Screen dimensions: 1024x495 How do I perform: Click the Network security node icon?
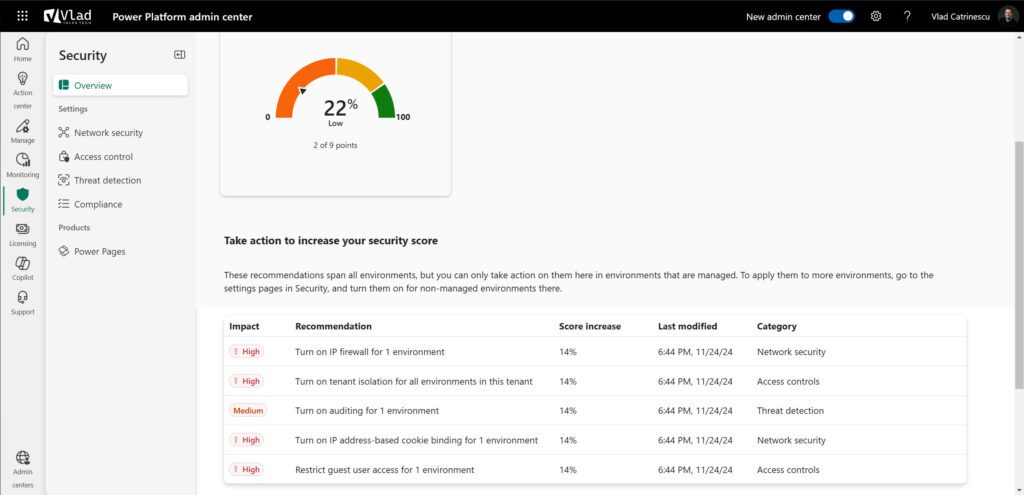coord(63,133)
